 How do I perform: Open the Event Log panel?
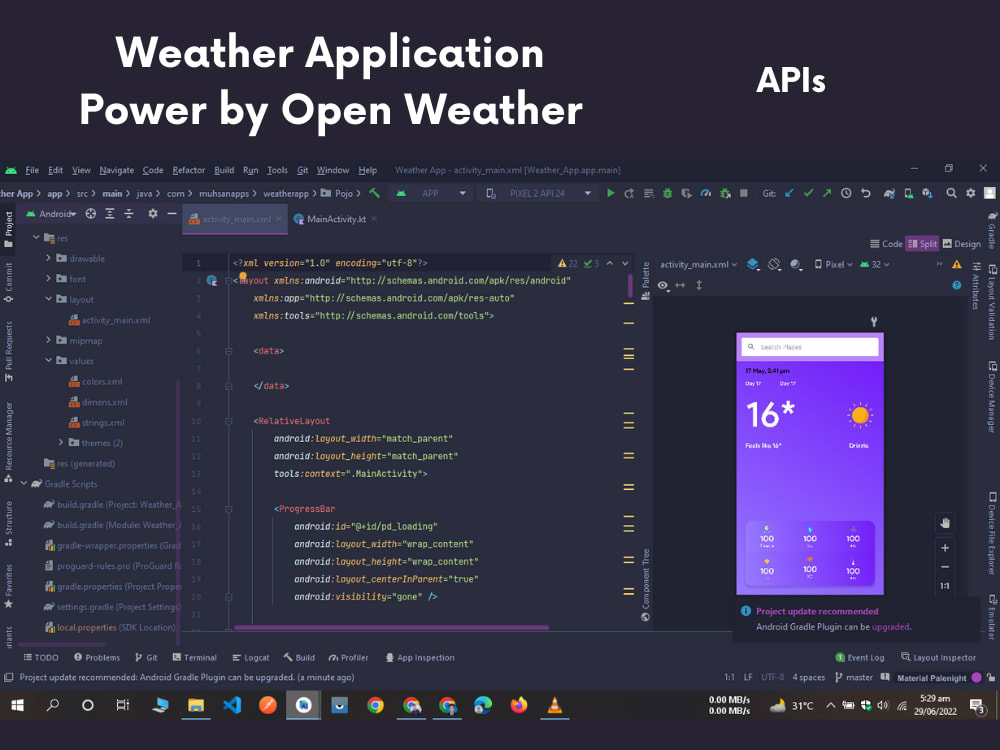coord(862,657)
